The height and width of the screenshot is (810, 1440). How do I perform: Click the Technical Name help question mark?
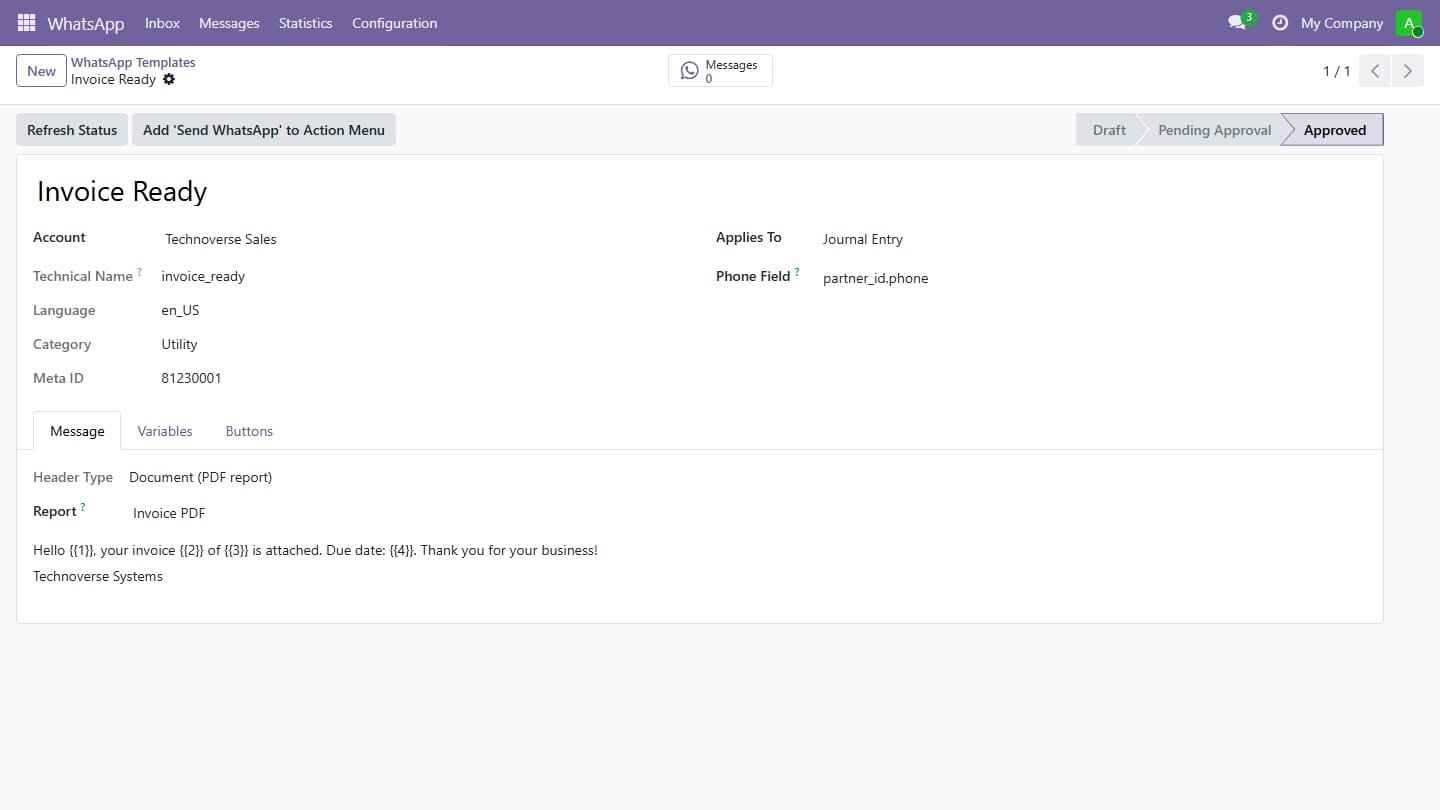(139, 272)
